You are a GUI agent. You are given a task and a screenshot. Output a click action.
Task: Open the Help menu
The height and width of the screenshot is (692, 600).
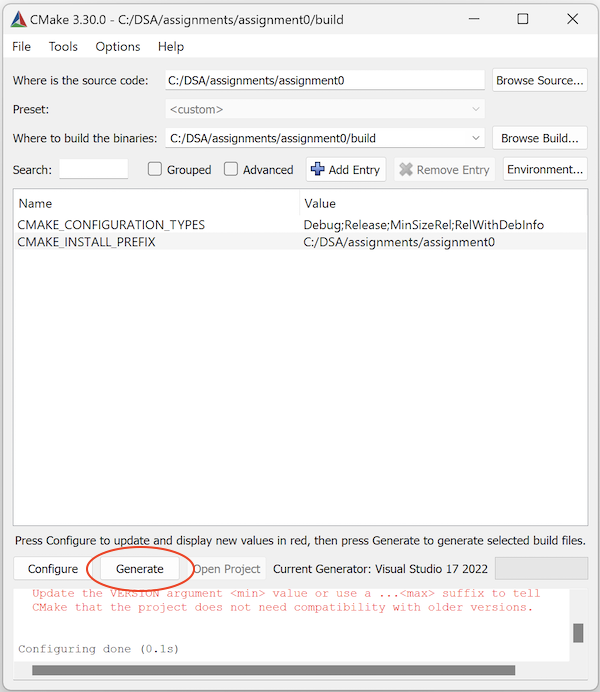coord(171,47)
